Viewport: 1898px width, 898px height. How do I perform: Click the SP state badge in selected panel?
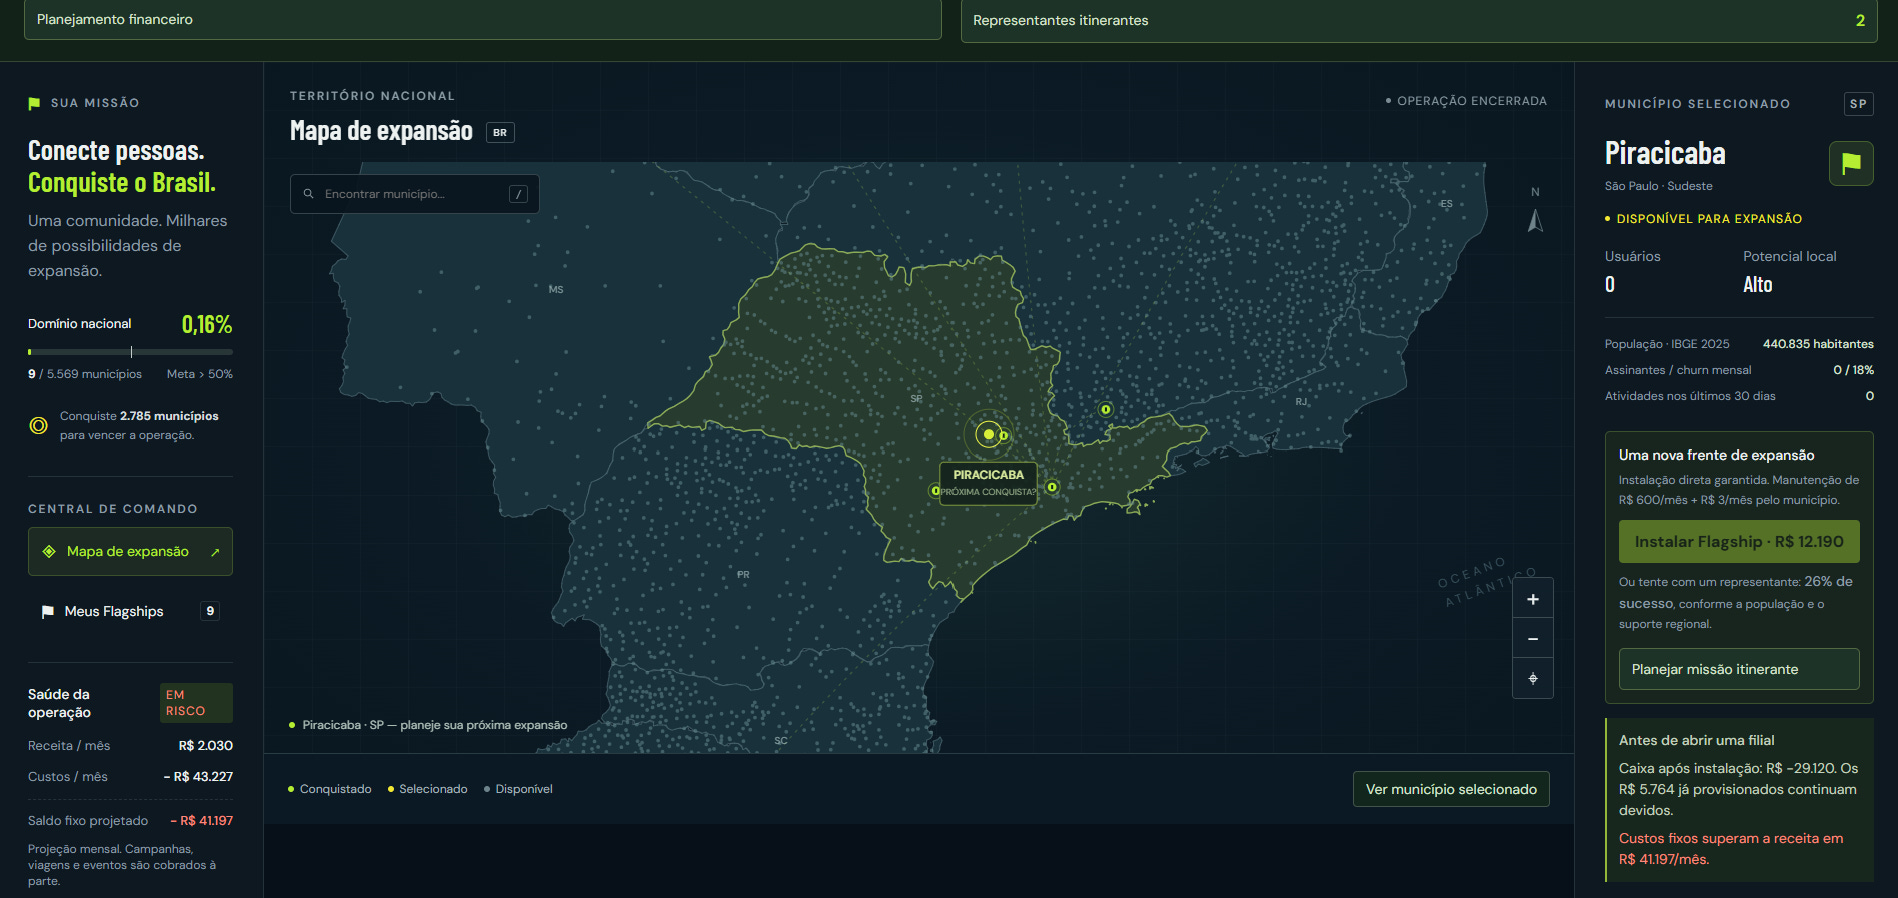tap(1858, 104)
